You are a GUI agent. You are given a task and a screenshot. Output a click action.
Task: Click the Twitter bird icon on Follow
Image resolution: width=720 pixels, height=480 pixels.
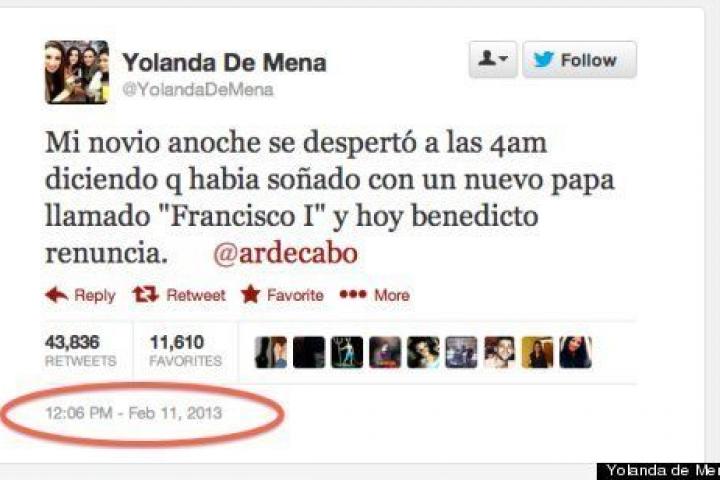tap(544, 59)
